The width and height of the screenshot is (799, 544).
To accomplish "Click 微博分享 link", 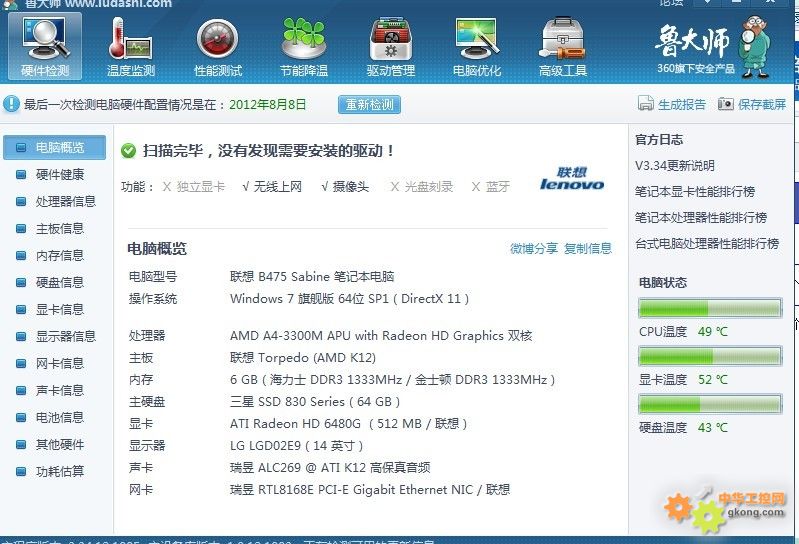I will coord(534,249).
